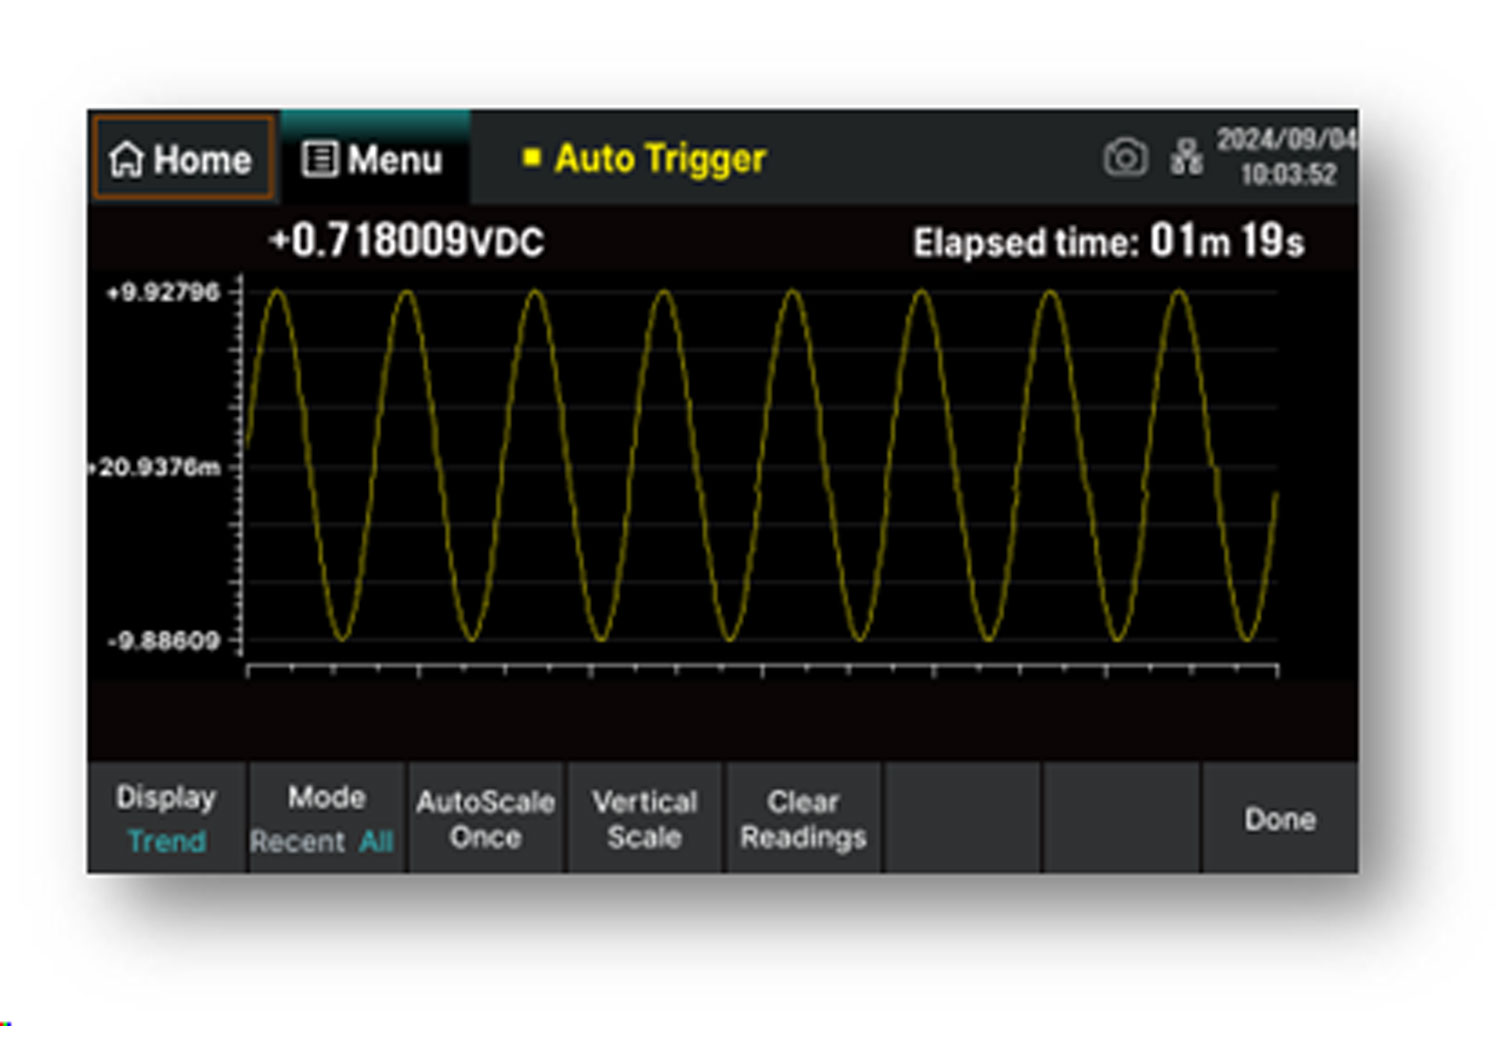Switch Mode to Recent
Screen dimensions: 1500x1060
tap(297, 842)
